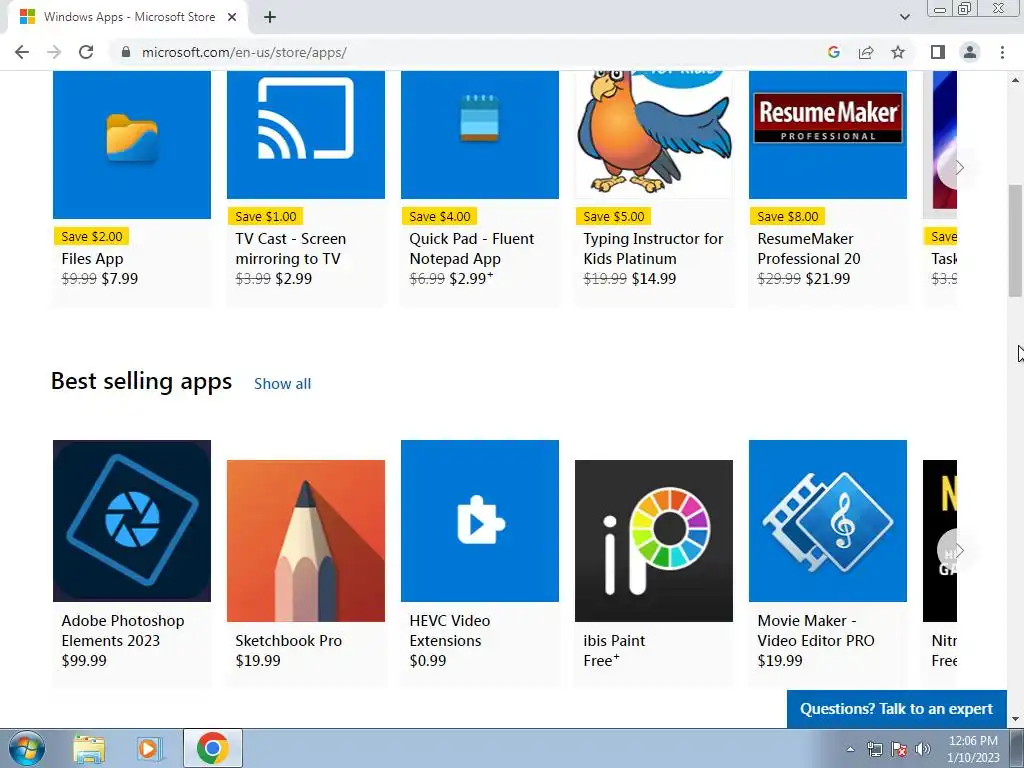This screenshot has height=768, width=1024.
Task: Click Sketchbook Pro title text
Action: click(x=289, y=641)
